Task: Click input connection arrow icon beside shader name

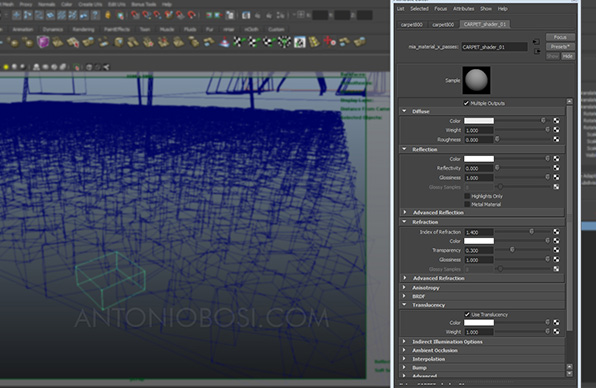Action: coord(536,42)
